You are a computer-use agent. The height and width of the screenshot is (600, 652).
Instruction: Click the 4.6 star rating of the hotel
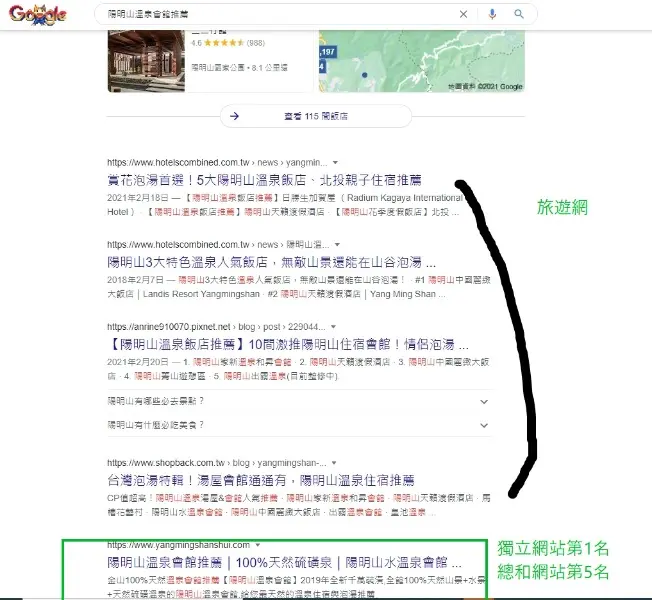pyautogui.click(x=228, y=43)
